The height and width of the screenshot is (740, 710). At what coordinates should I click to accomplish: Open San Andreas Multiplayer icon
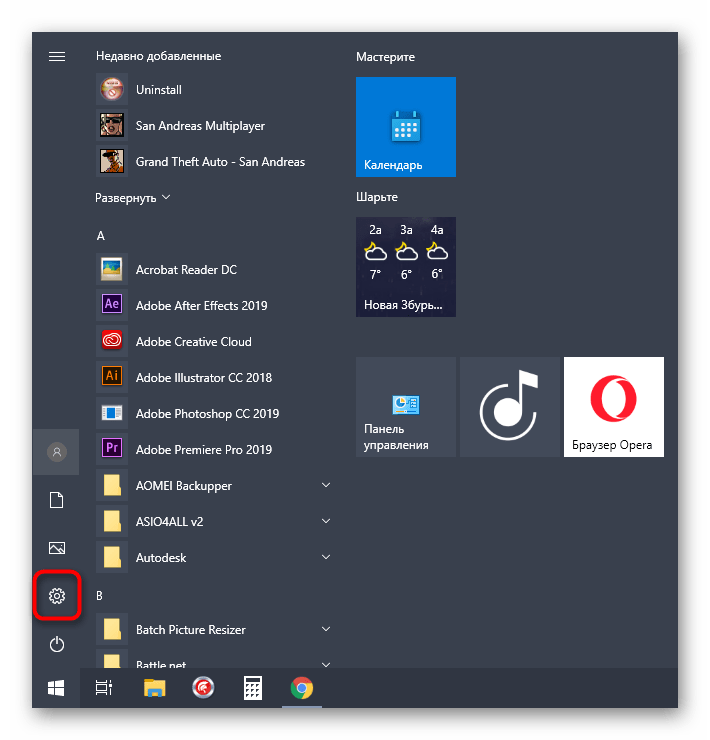click(112, 125)
